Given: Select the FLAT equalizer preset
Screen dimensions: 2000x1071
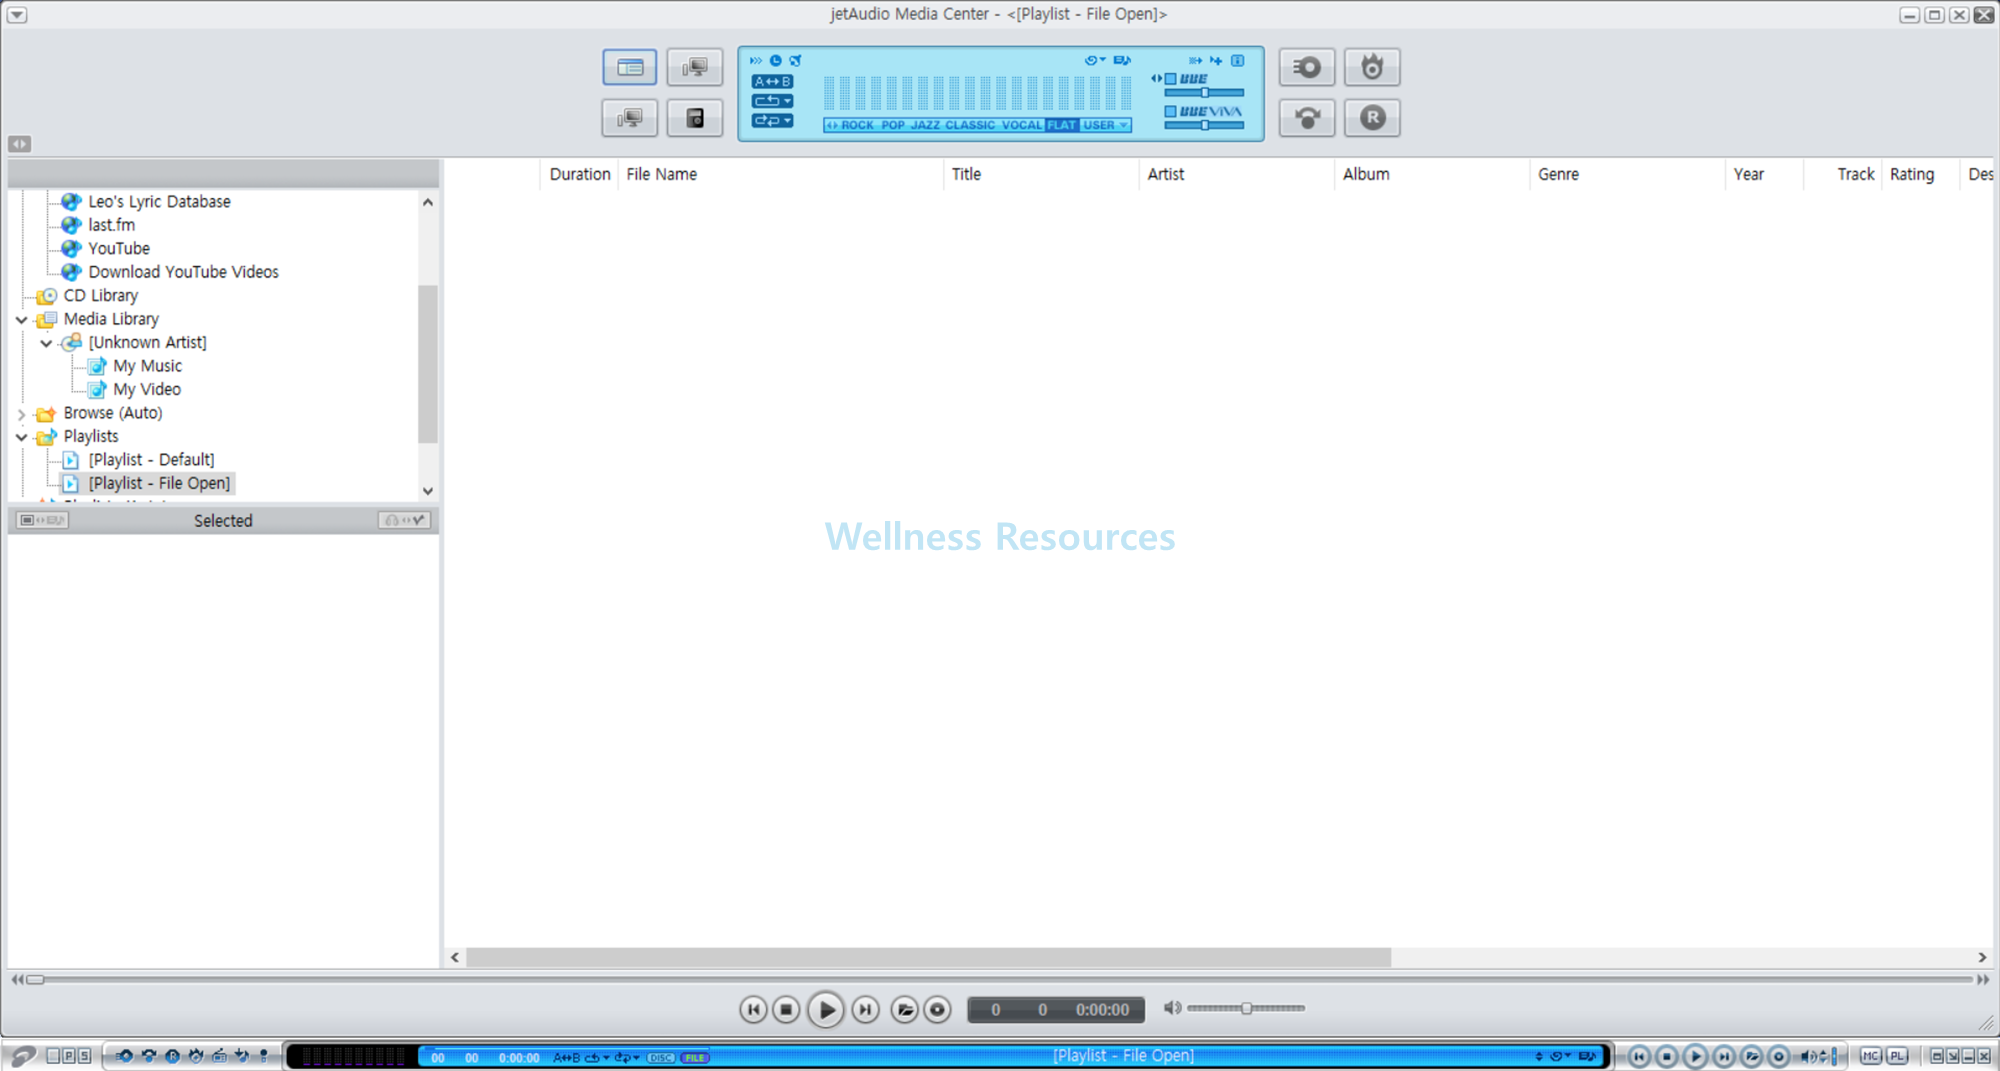Looking at the screenshot, I should (x=1062, y=125).
